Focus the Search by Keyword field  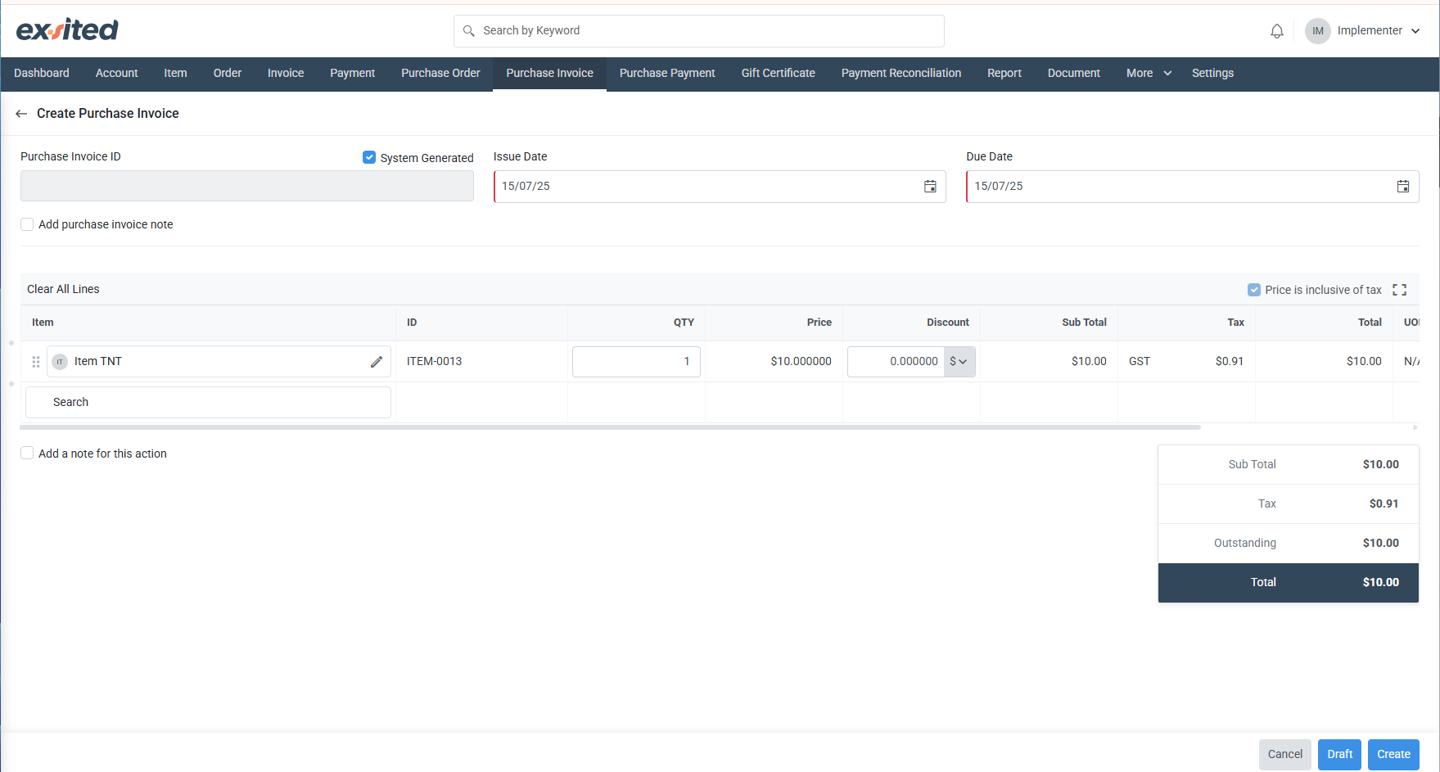pos(699,31)
